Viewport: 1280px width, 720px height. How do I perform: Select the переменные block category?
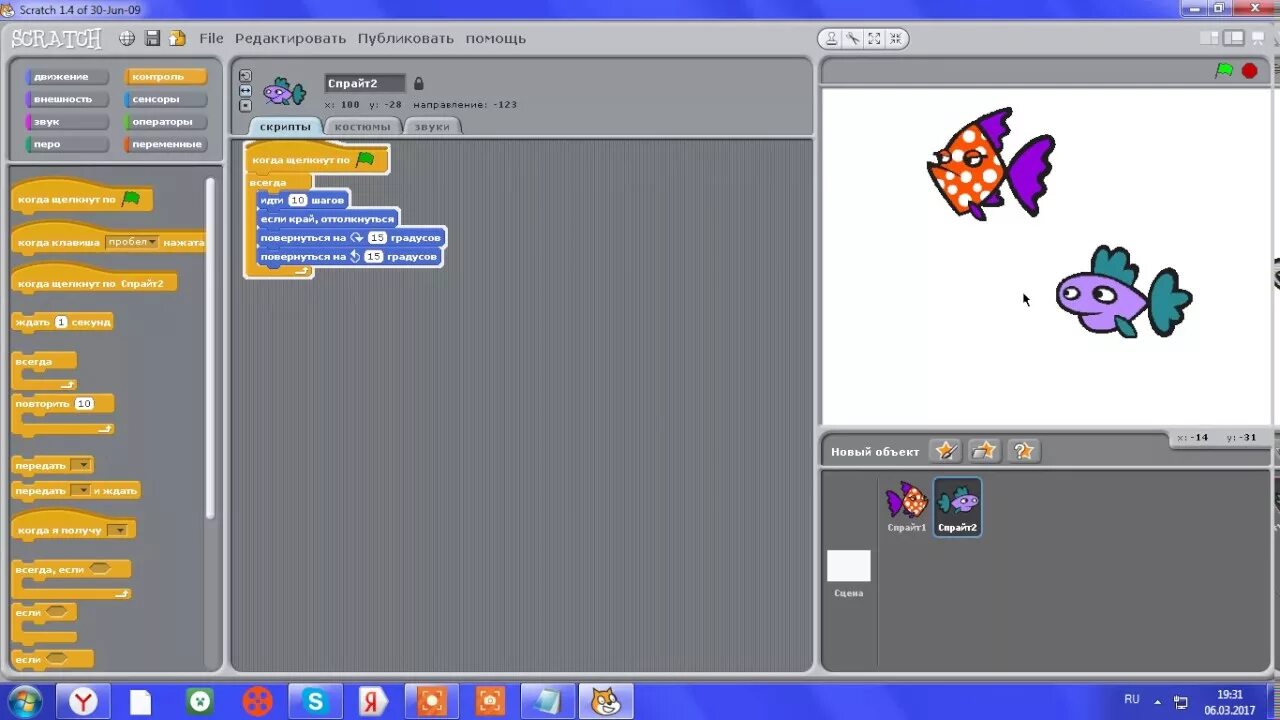165,144
